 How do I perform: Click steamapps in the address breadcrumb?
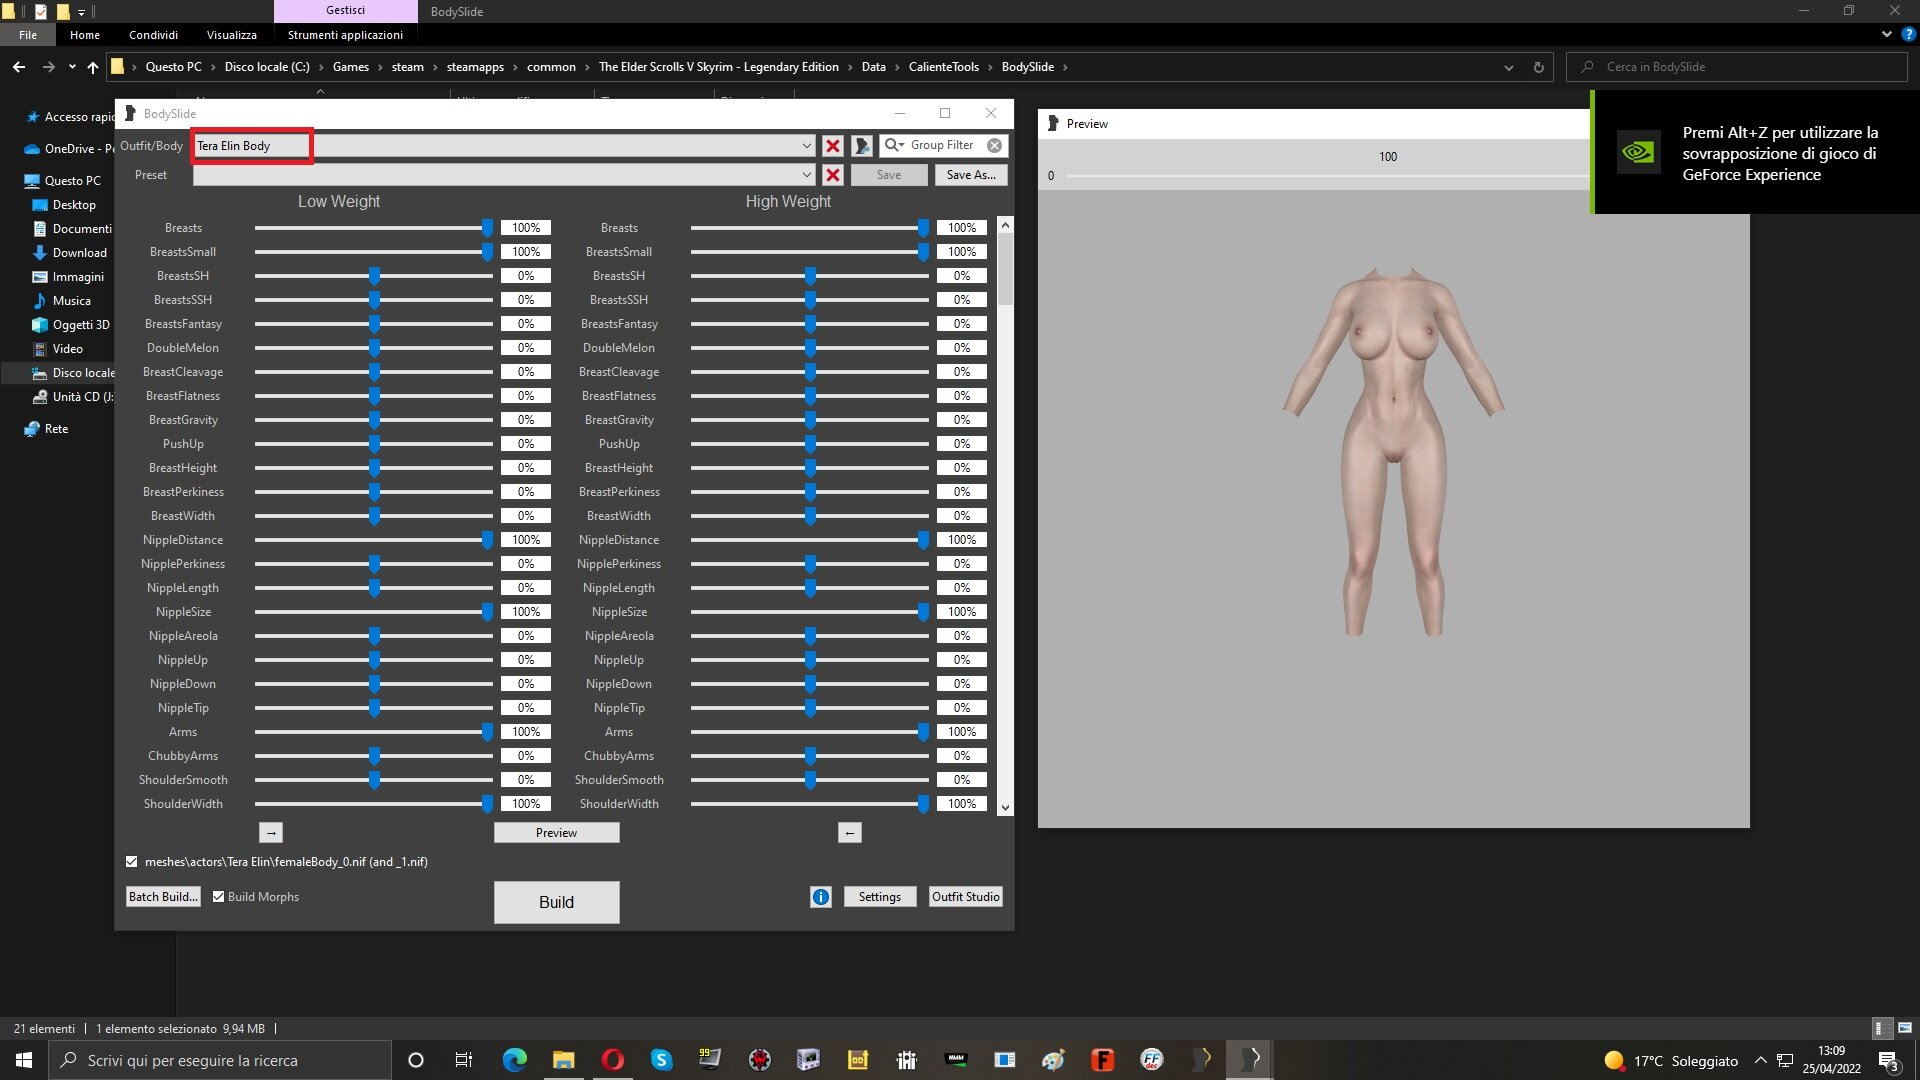tap(475, 67)
